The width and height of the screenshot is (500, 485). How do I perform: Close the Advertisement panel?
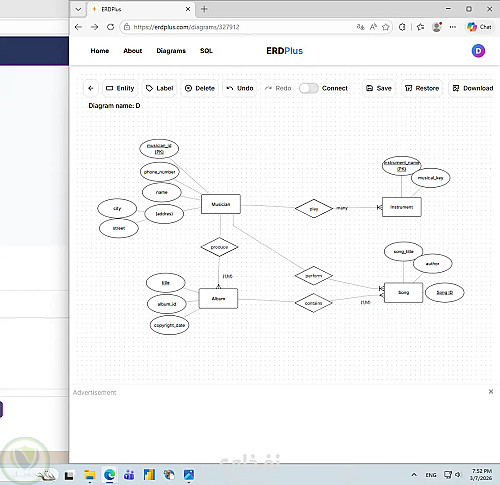pyautogui.click(x=491, y=391)
